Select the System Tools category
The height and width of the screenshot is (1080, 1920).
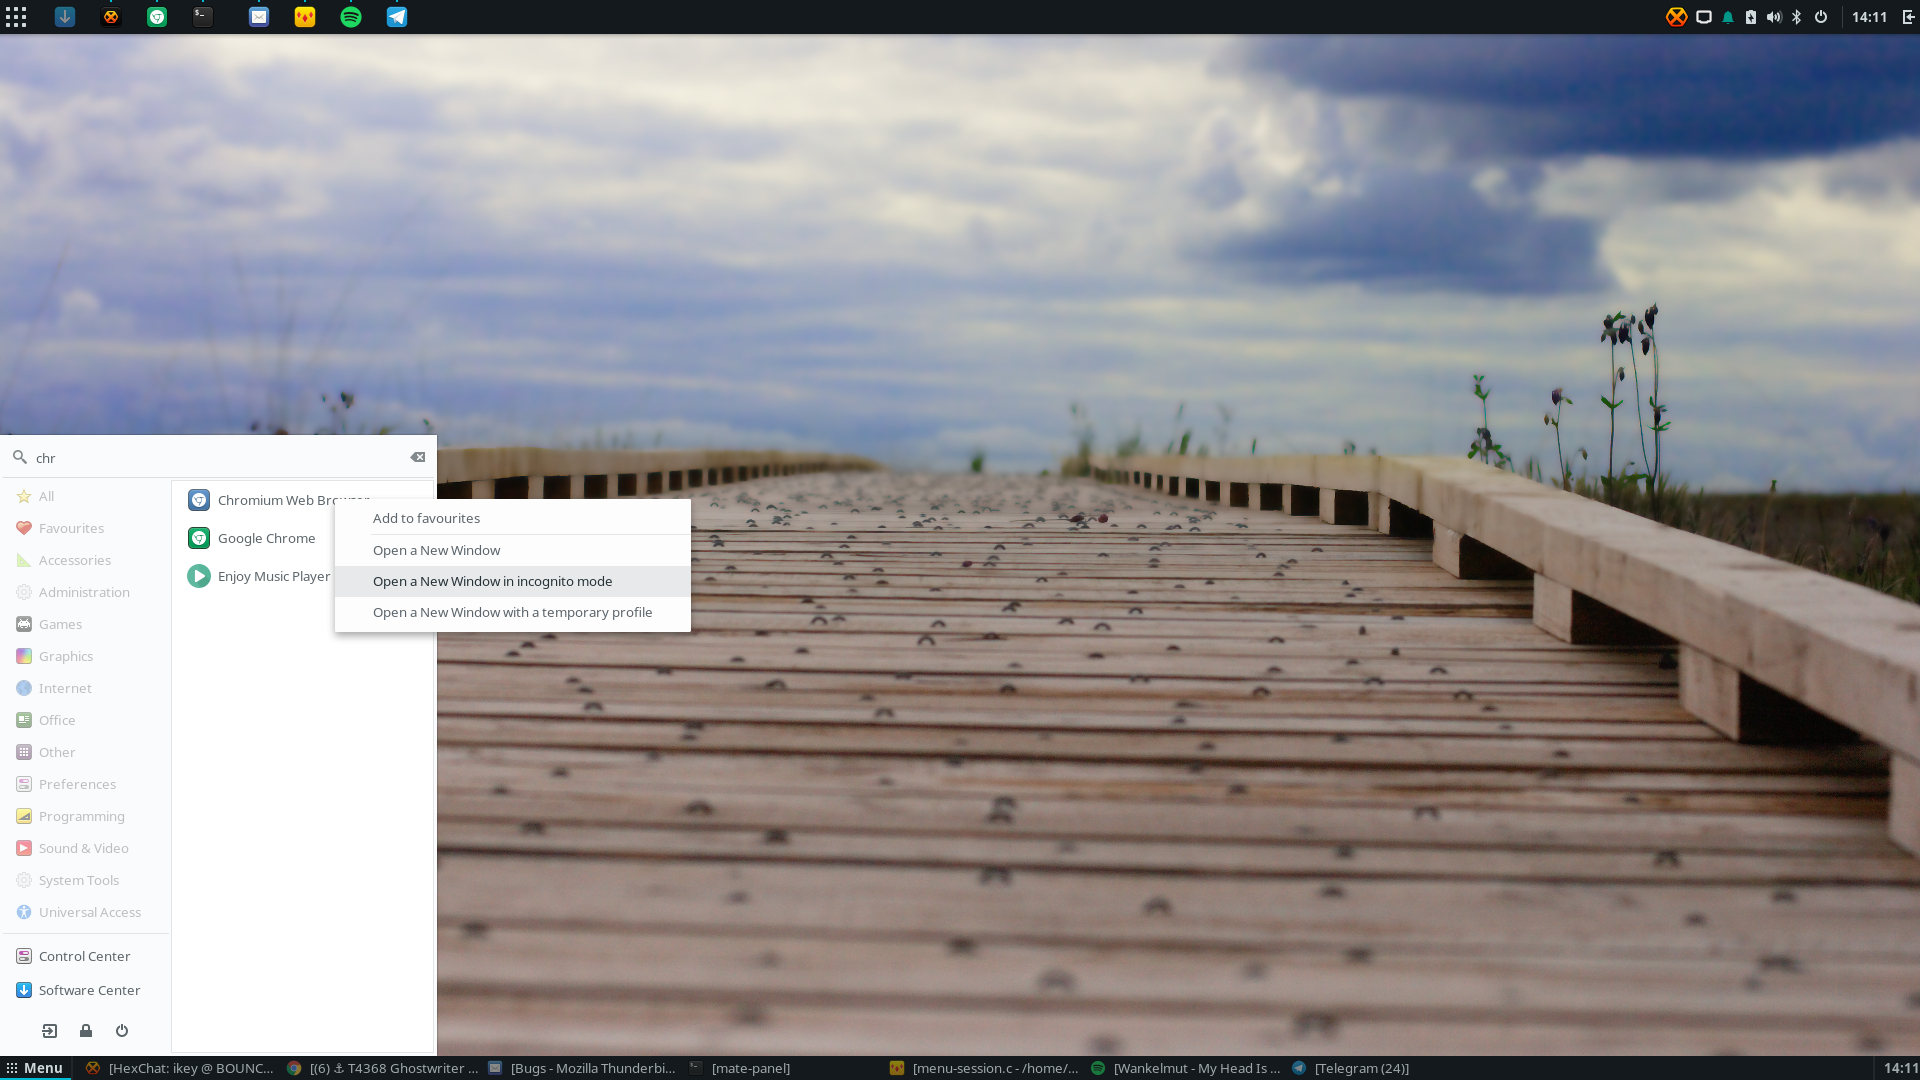(x=86, y=880)
